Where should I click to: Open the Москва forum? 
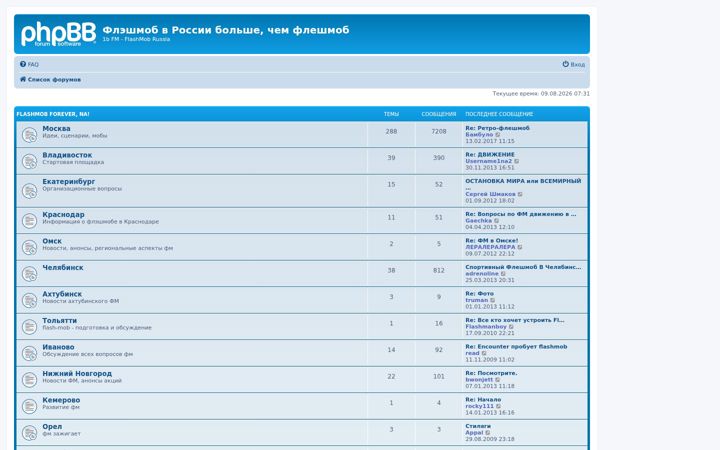56,129
